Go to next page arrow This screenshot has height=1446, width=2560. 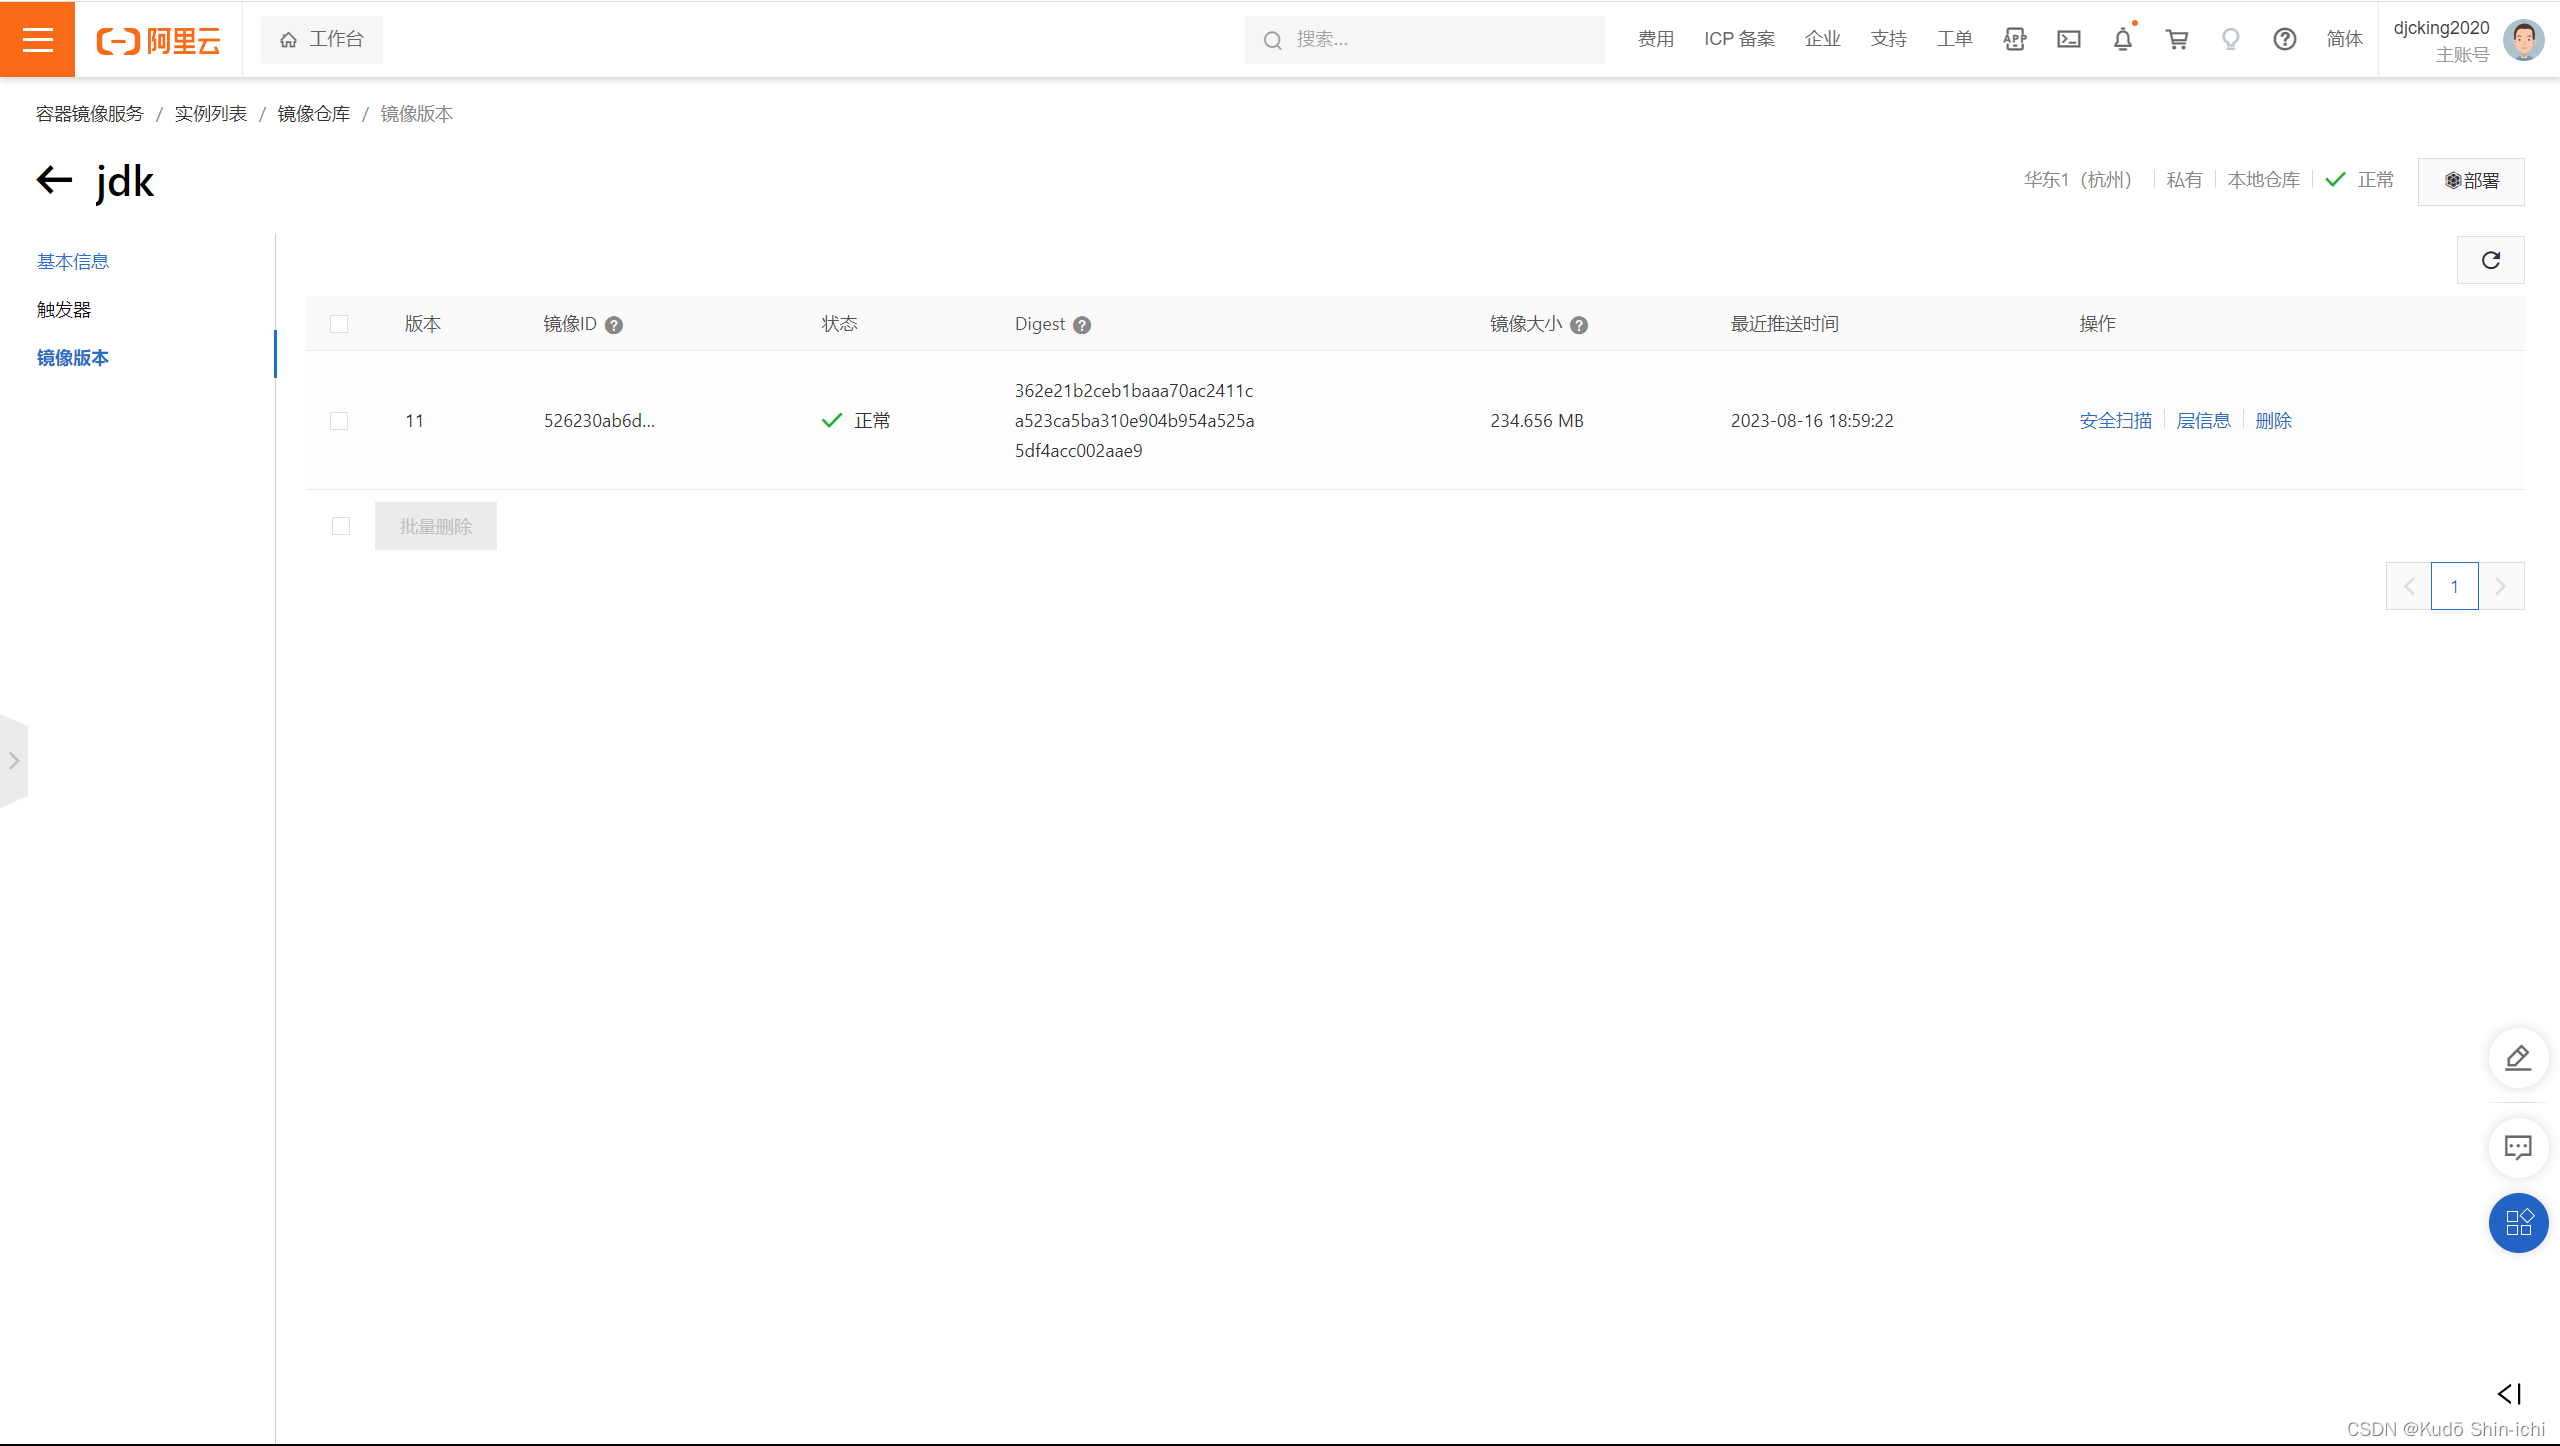pyautogui.click(x=2501, y=586)
